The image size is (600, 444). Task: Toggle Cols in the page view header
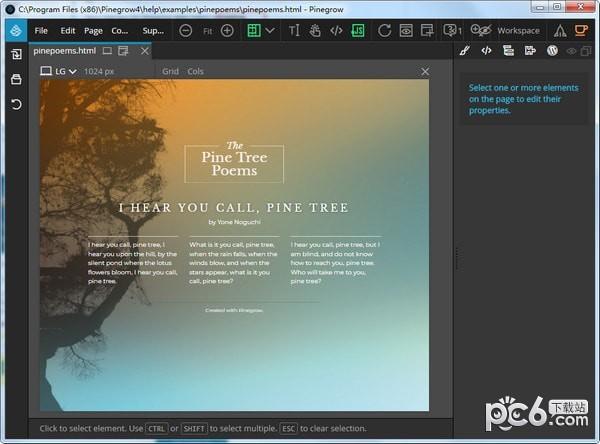(195, 72)
